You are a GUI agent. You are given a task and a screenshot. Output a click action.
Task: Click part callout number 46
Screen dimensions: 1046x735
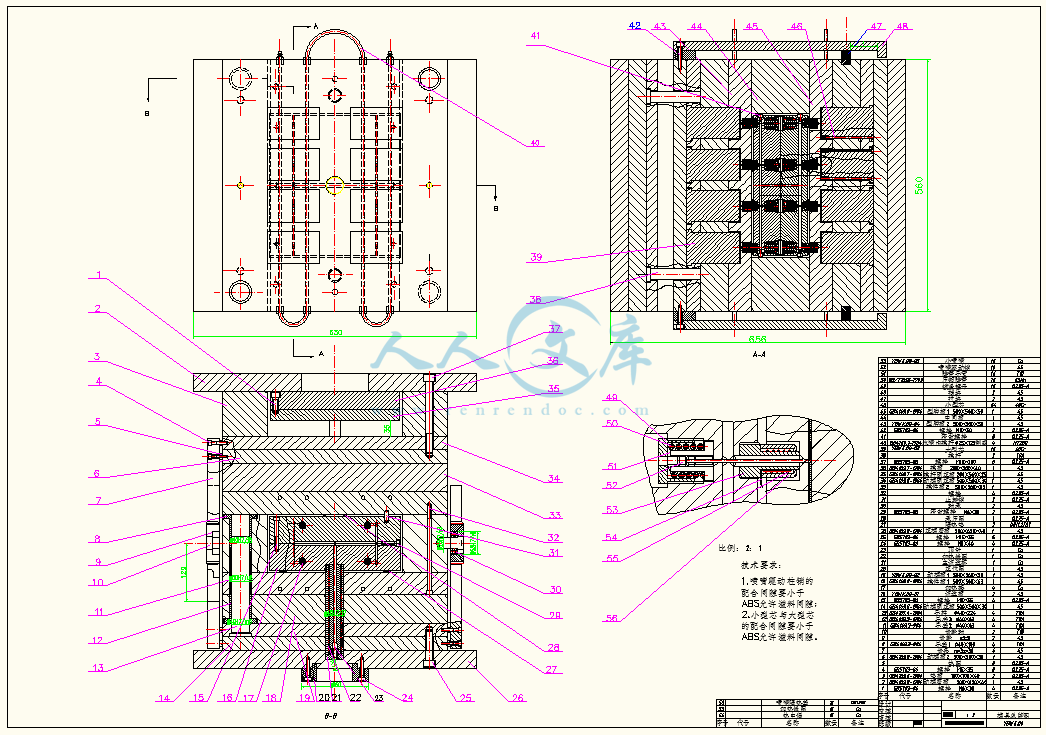tap(797, 27)
